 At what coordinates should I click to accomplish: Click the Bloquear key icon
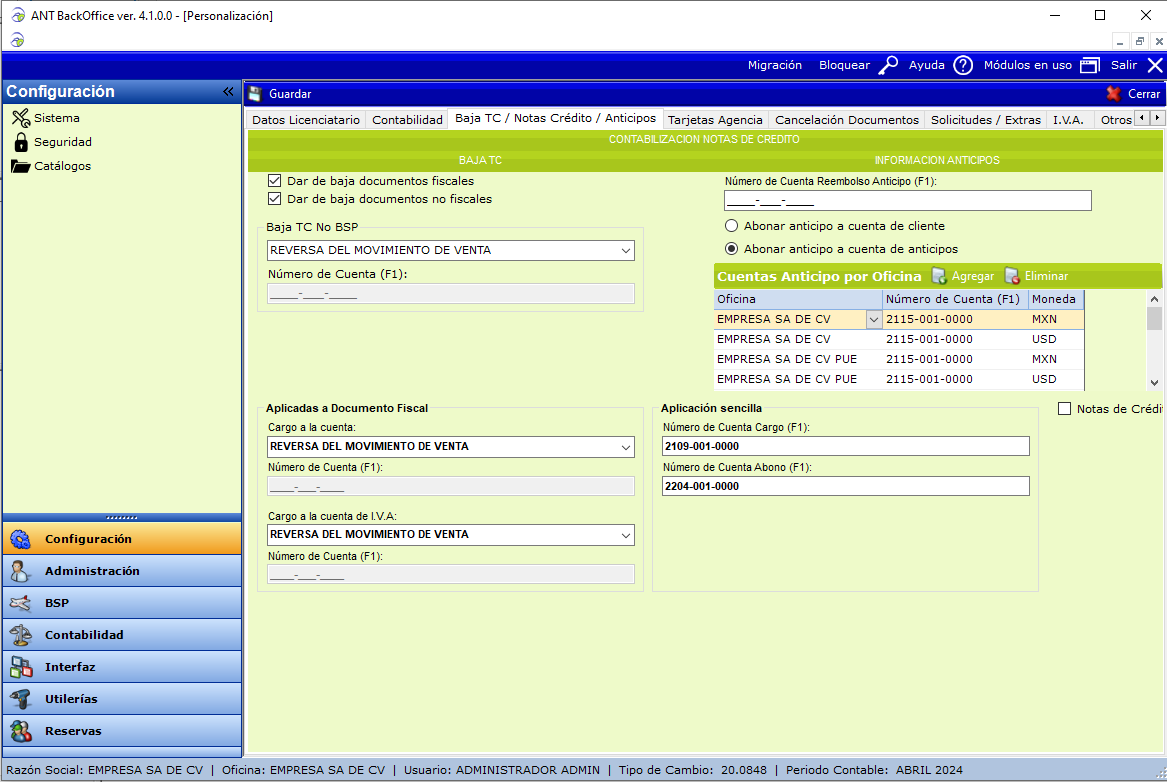[888, 65]
